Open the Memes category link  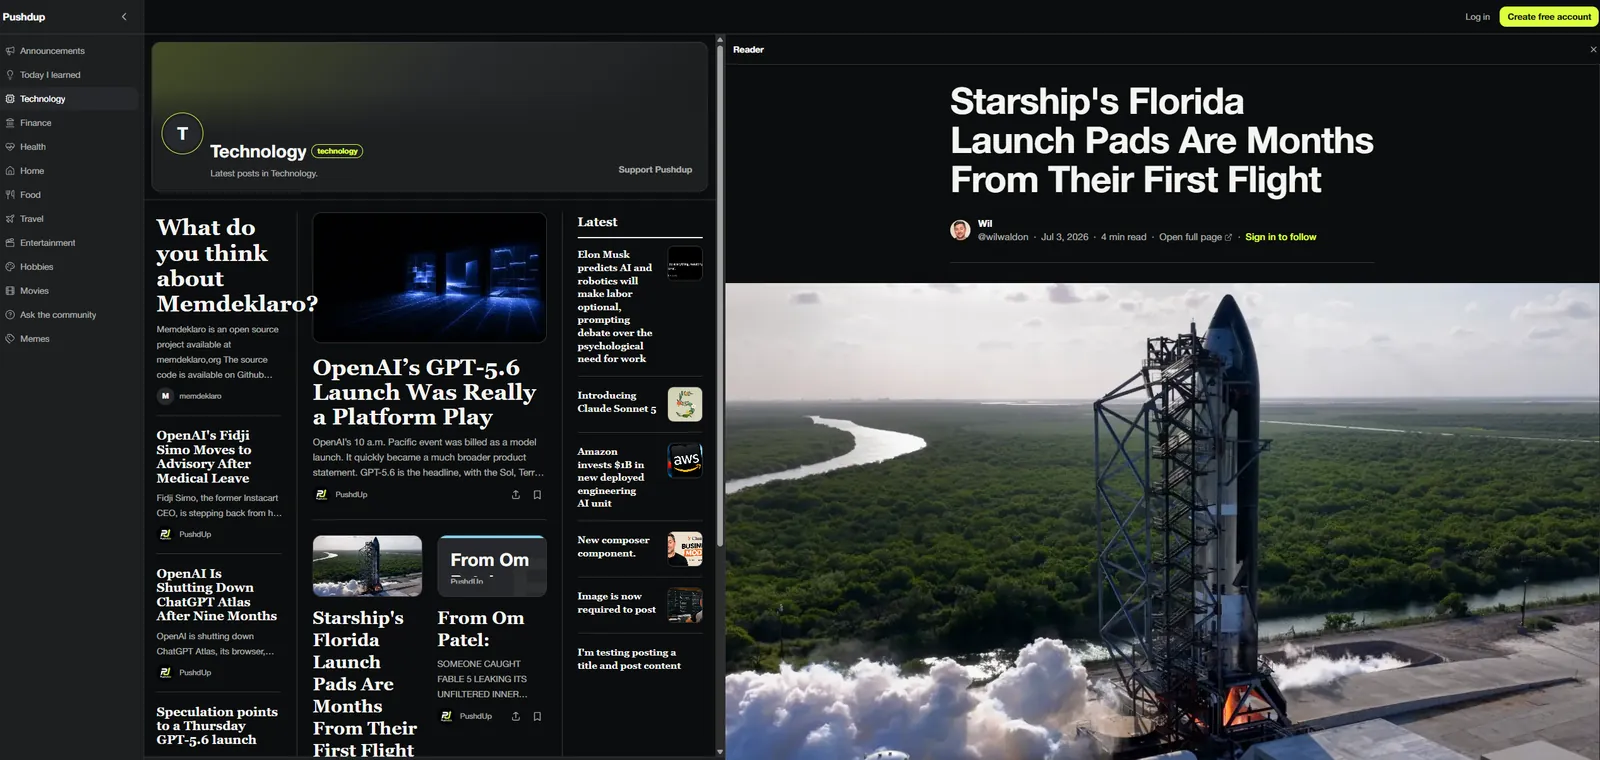[34, 339]
